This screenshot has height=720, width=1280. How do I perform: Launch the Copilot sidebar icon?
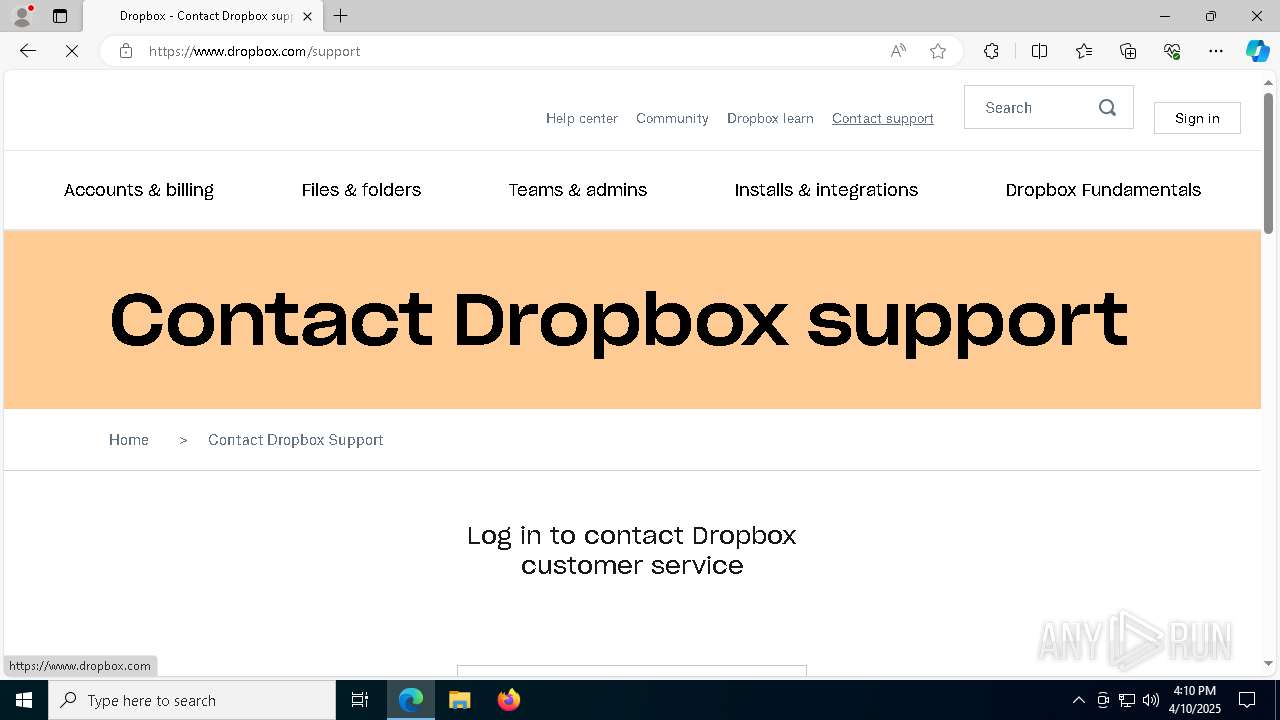click(x=1257, y=51)
